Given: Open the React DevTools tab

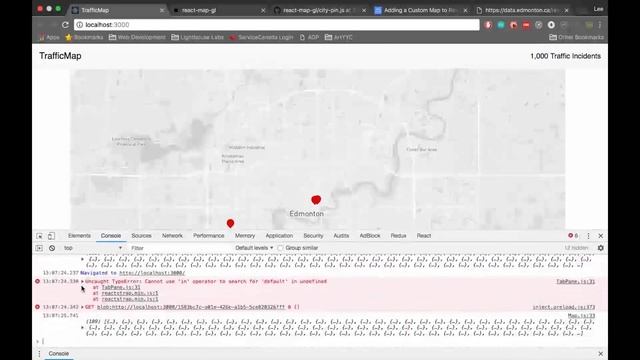Looking at the screenshot, I should (x=424, y=236).
